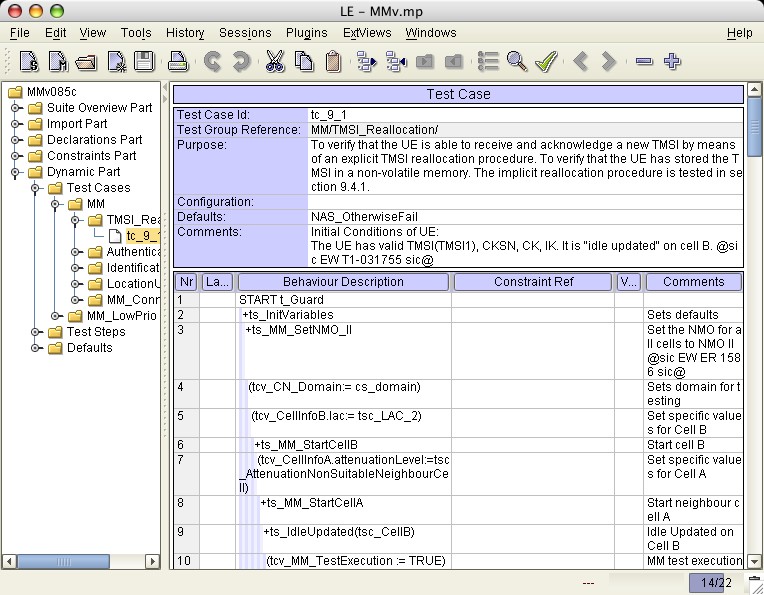Open the Plugins menu

pyautogui.click(x=306, y=33)
